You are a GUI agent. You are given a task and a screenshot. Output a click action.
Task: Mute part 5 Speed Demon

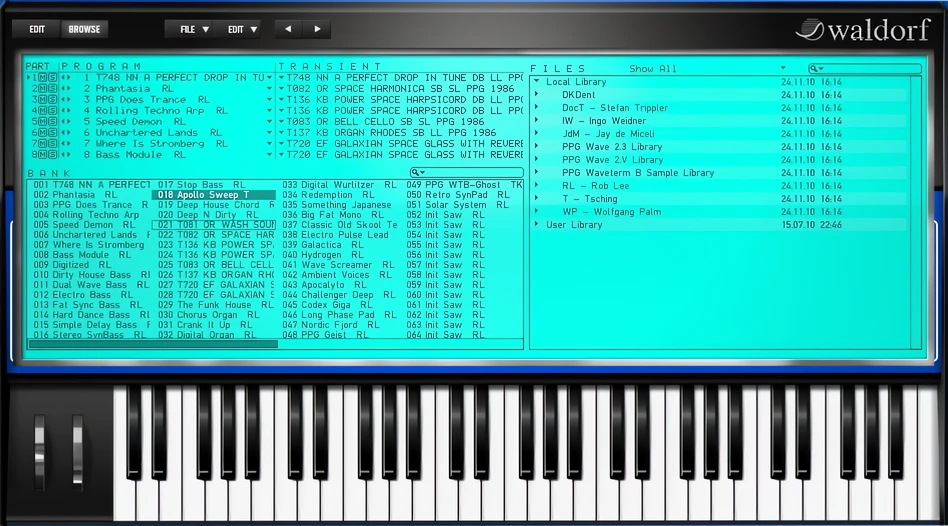point(43,122)
